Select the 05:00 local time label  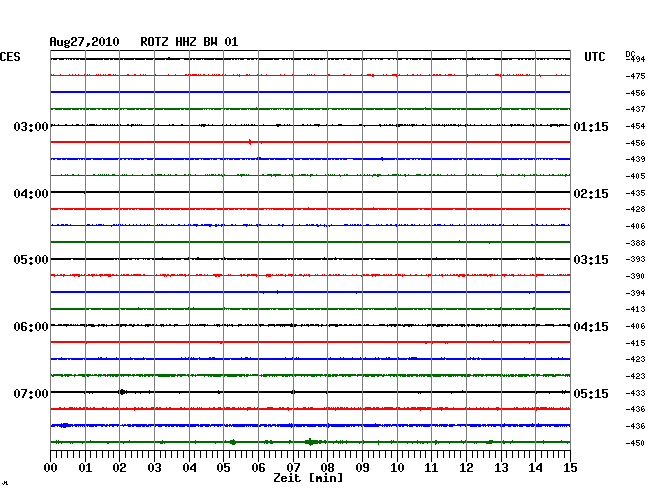point(31,260)
